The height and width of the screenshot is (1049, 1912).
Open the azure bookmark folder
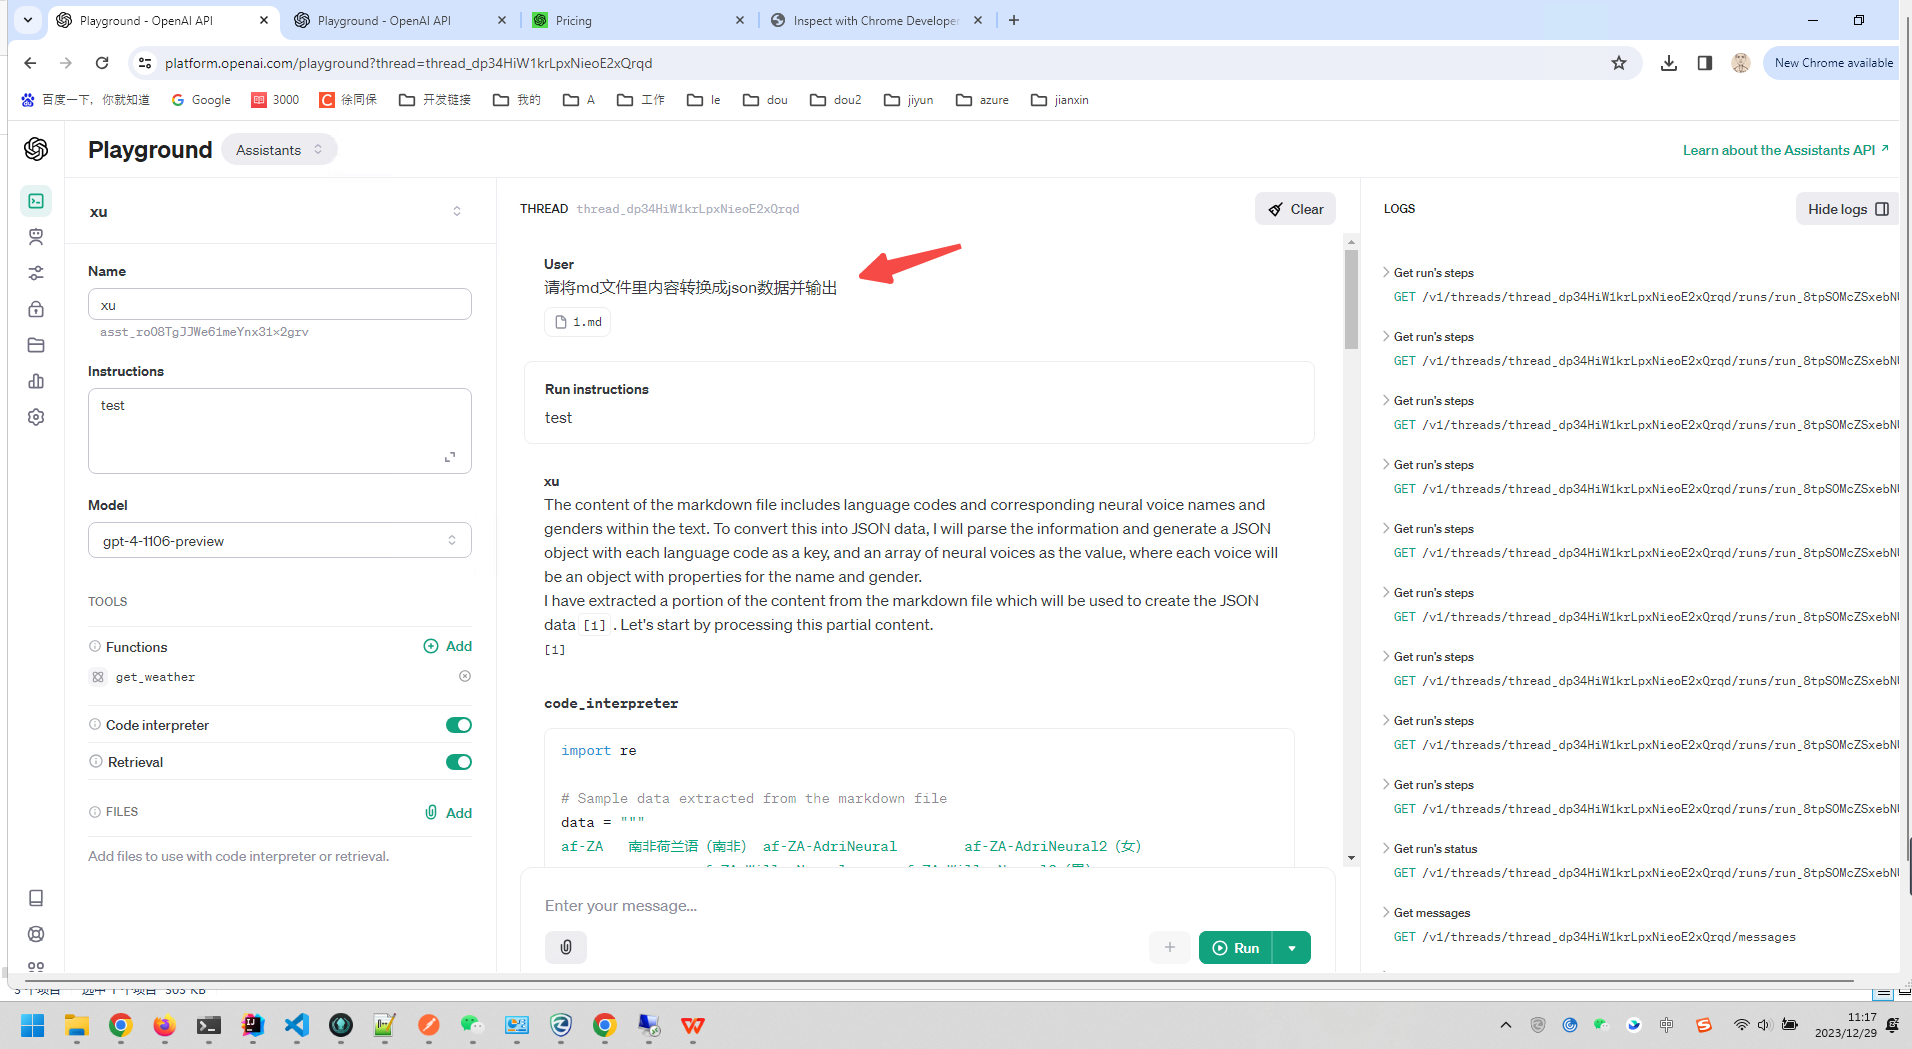(x=983, y=100)
